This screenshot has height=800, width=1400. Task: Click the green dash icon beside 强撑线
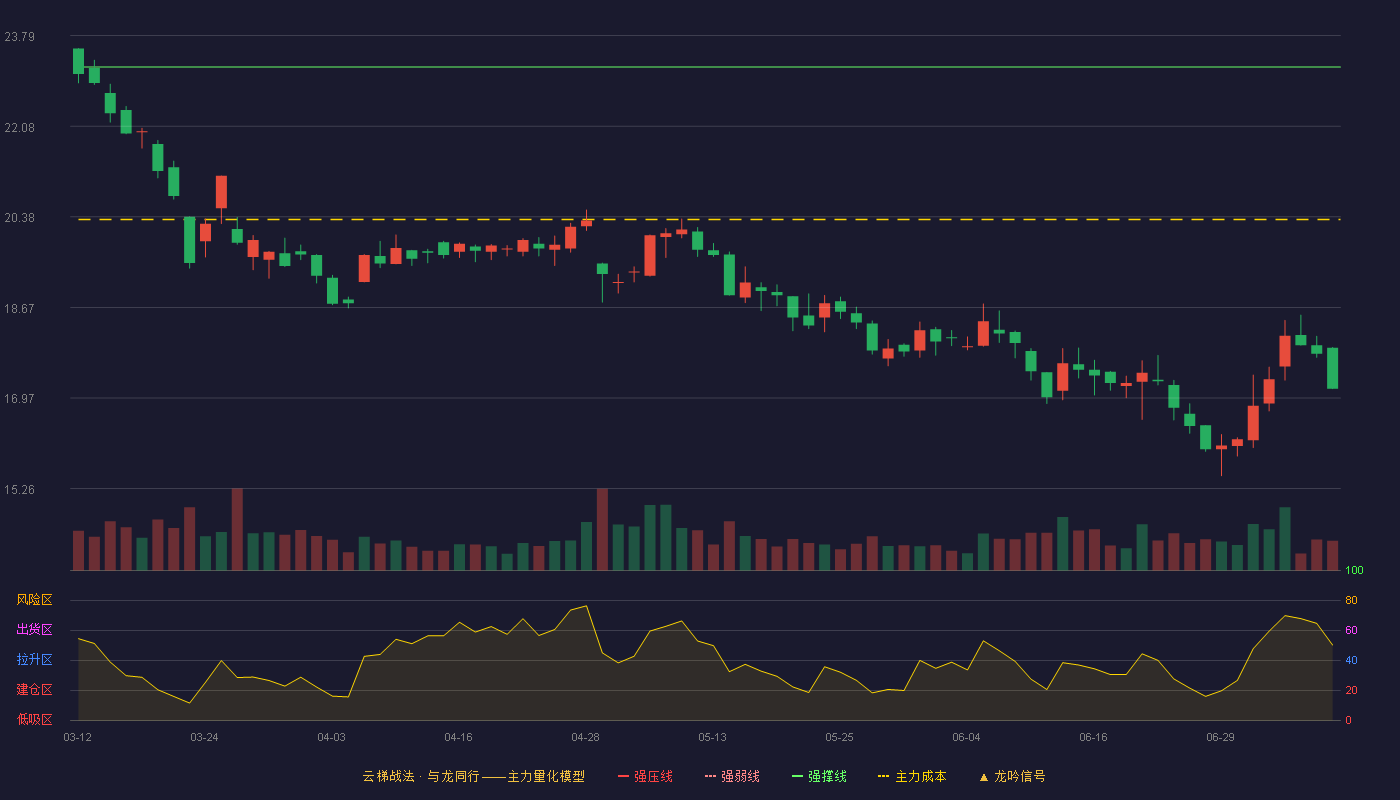click(x=798, y=776)
